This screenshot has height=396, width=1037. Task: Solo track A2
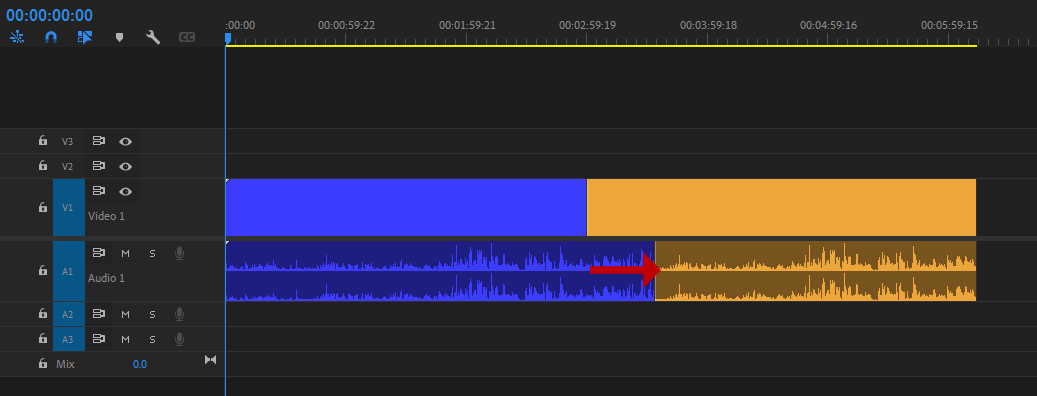click(152, 314)
